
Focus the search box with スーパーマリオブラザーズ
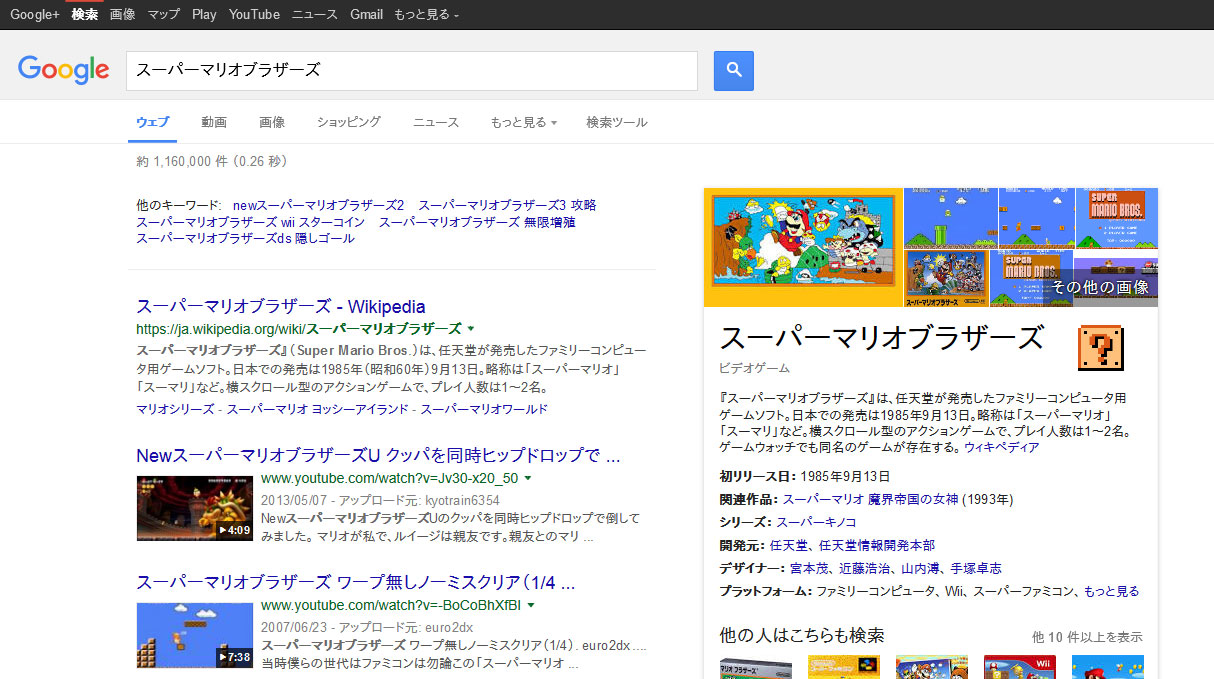click(412, 70)
